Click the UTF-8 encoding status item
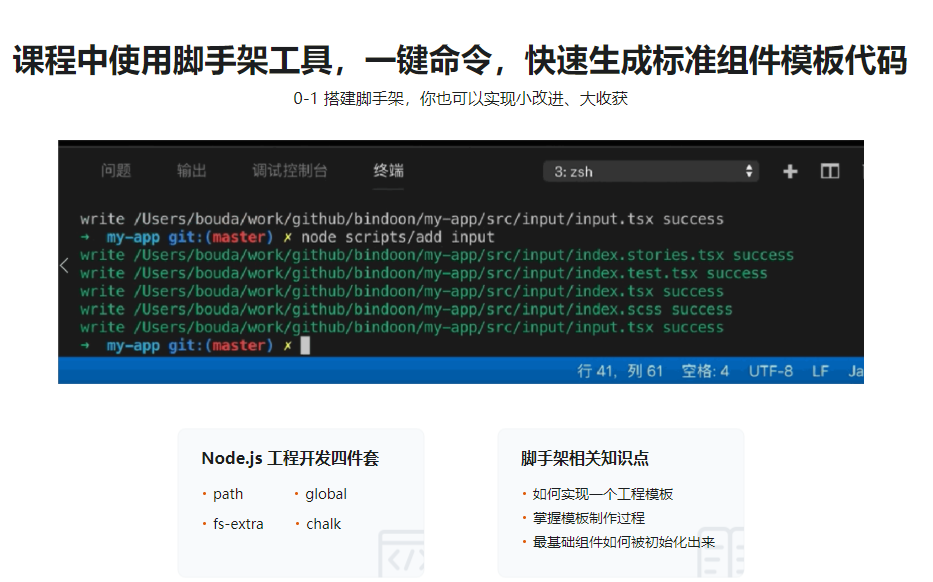This screenshot has width=933, height=582. (770, 371)
